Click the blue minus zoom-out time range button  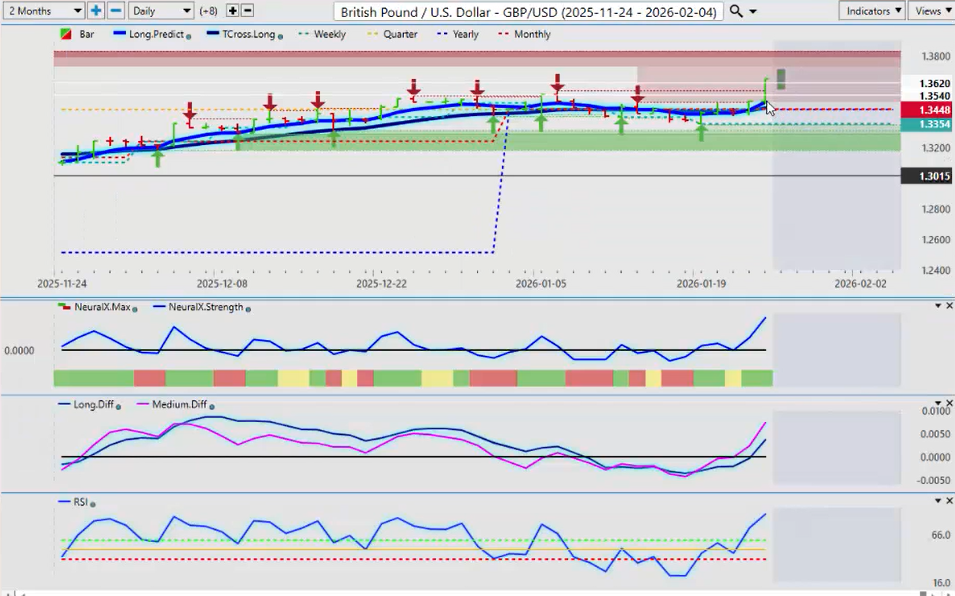[x=115, y=10]
